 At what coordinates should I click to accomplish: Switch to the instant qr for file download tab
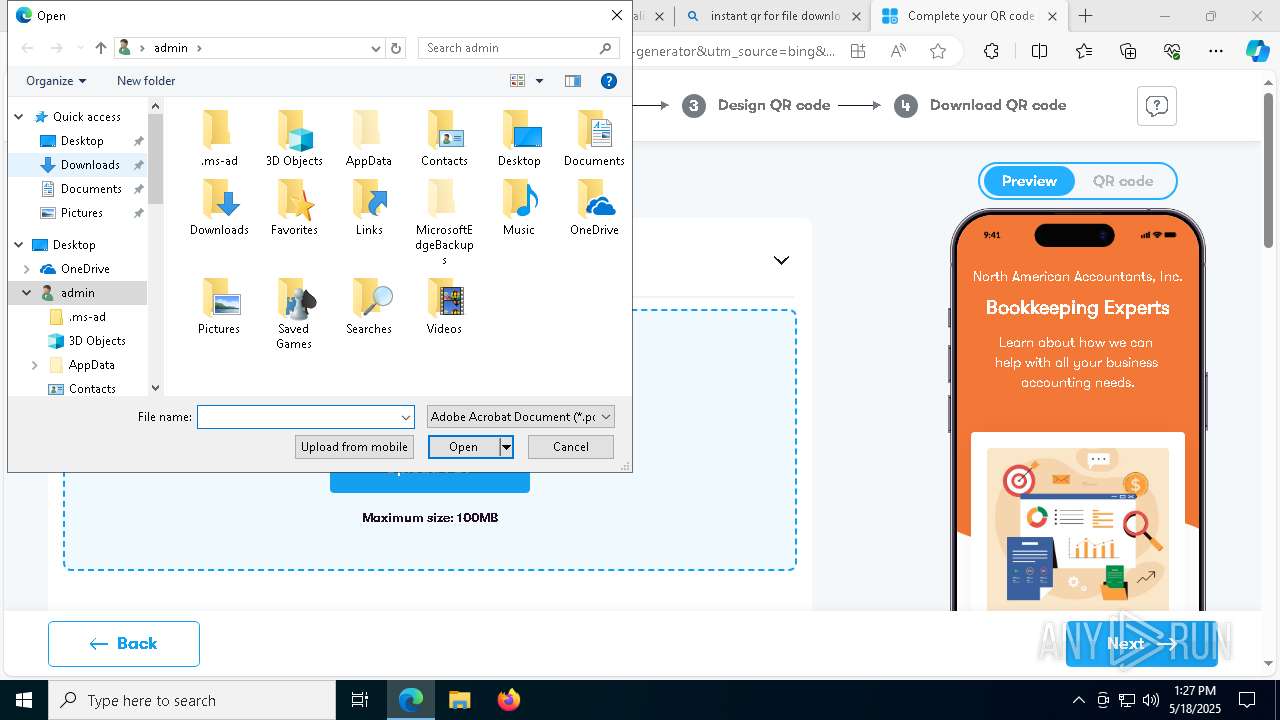click(x=774, y=16)
